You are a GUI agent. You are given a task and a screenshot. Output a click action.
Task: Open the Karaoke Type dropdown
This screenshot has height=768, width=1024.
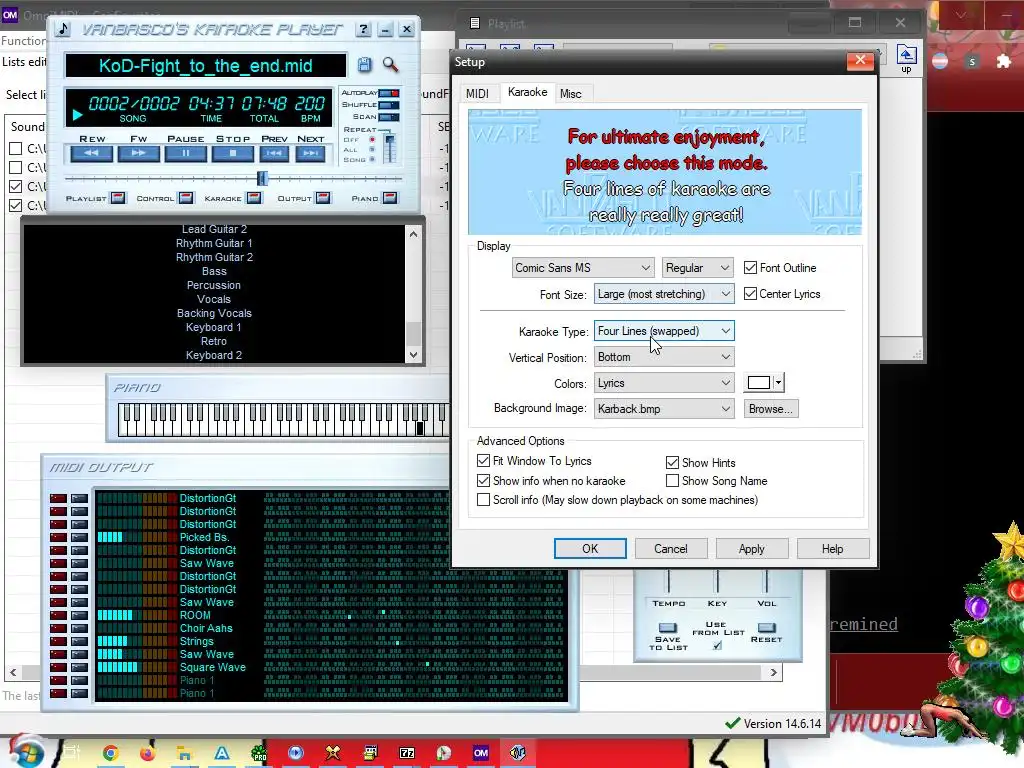(x=664, y=331)
